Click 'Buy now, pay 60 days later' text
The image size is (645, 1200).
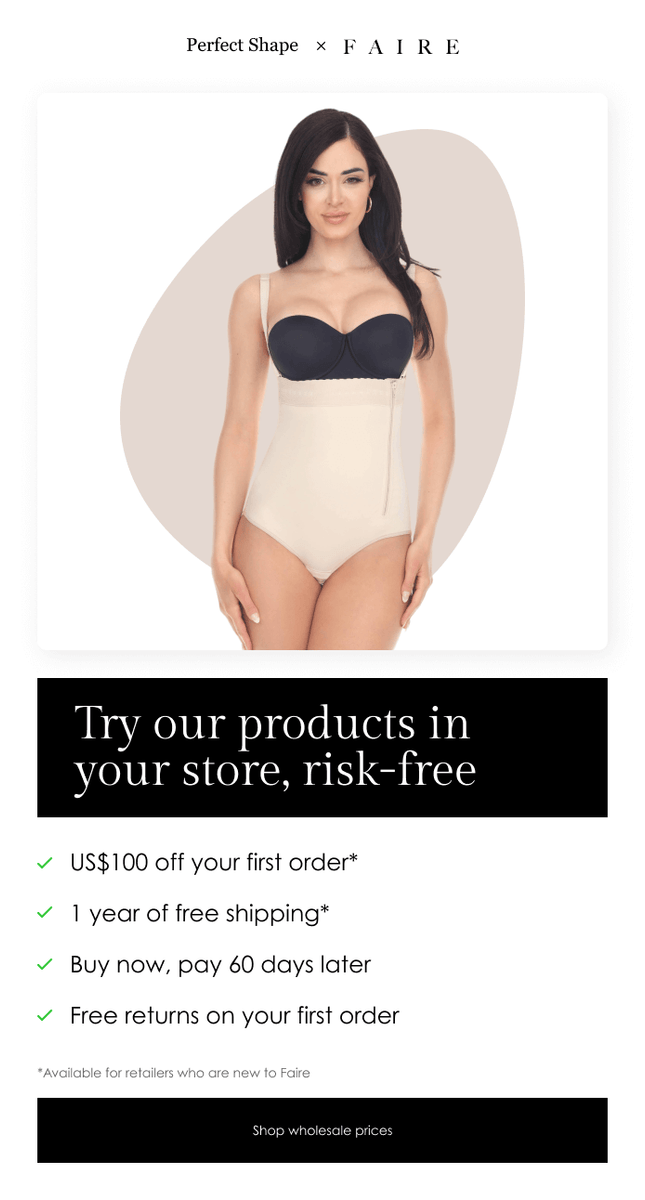click(x=220, y=964)
